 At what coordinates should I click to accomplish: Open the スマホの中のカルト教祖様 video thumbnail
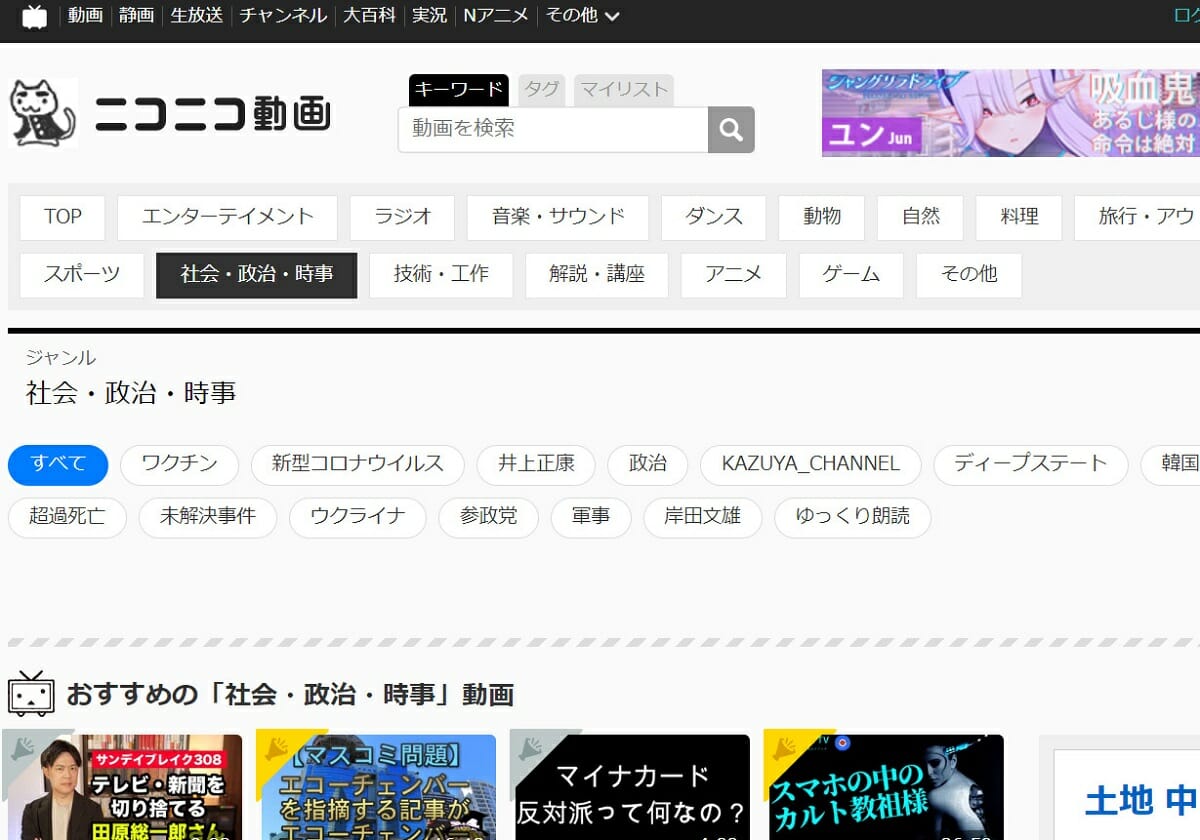(x=884, y=787)
